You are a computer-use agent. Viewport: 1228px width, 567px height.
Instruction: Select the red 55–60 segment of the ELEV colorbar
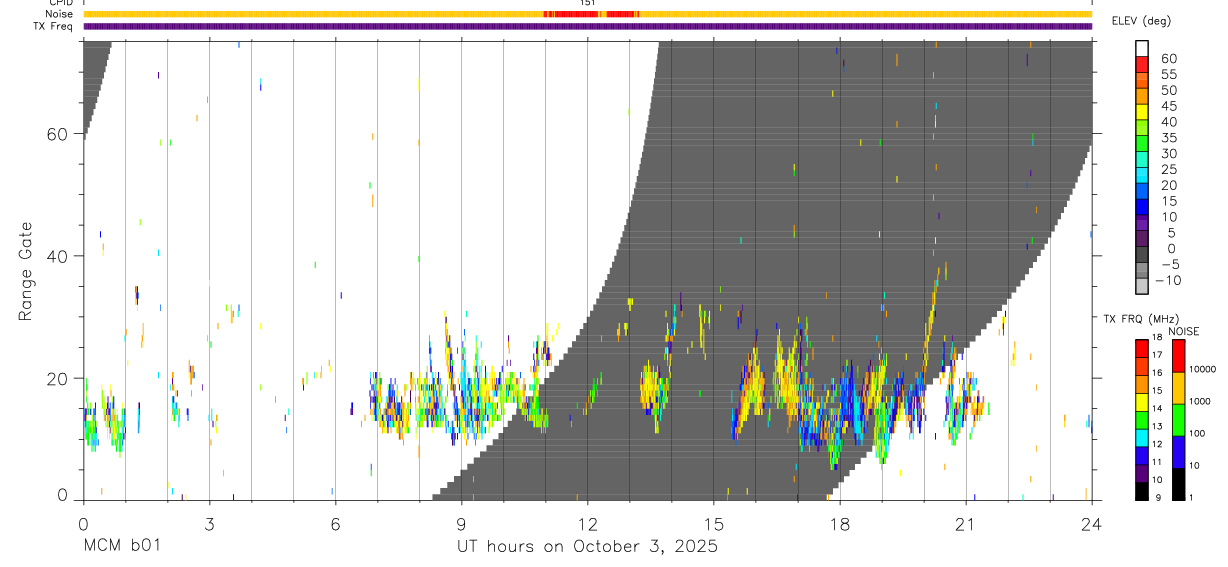pyautogui.click(x=1142, y=66)
